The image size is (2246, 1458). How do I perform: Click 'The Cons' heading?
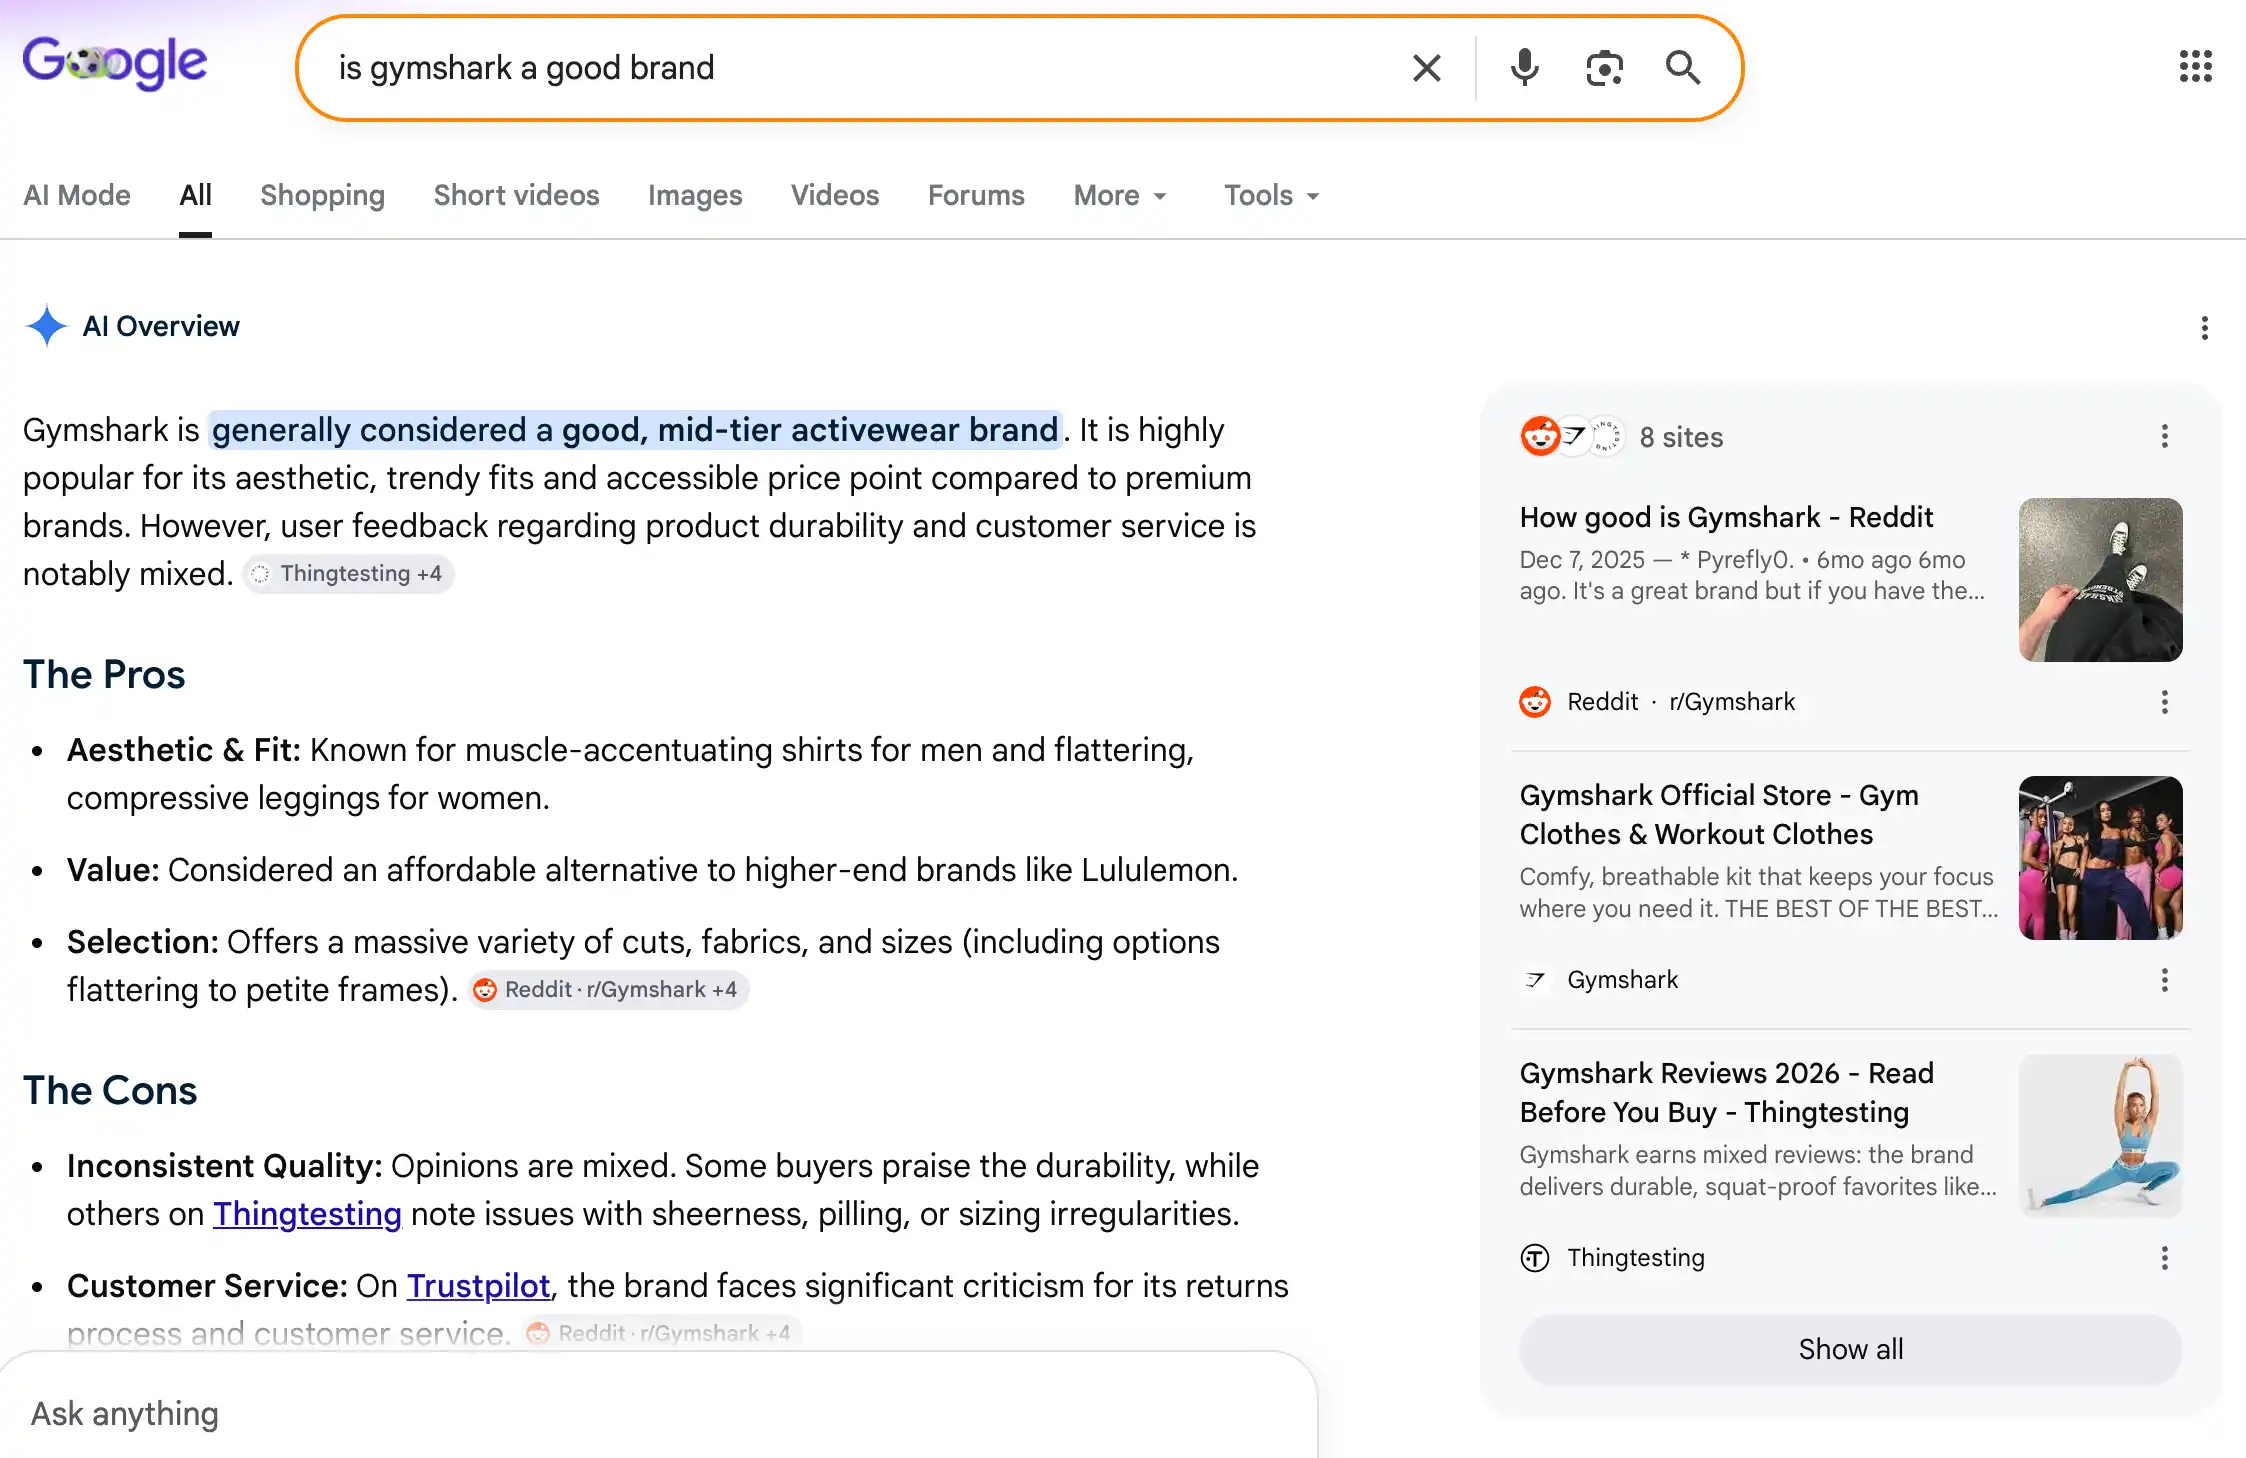pyautogui.click(x=110, y=1090)
